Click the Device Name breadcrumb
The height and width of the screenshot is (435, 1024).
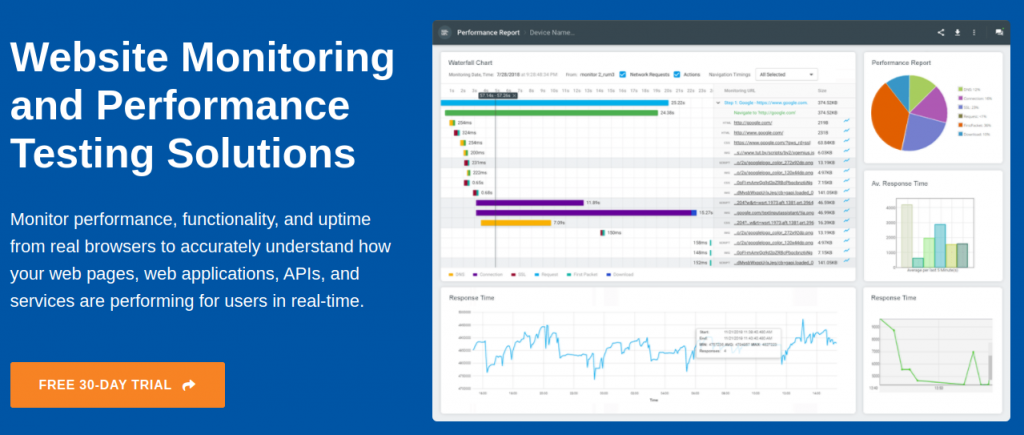click(552, 32)
